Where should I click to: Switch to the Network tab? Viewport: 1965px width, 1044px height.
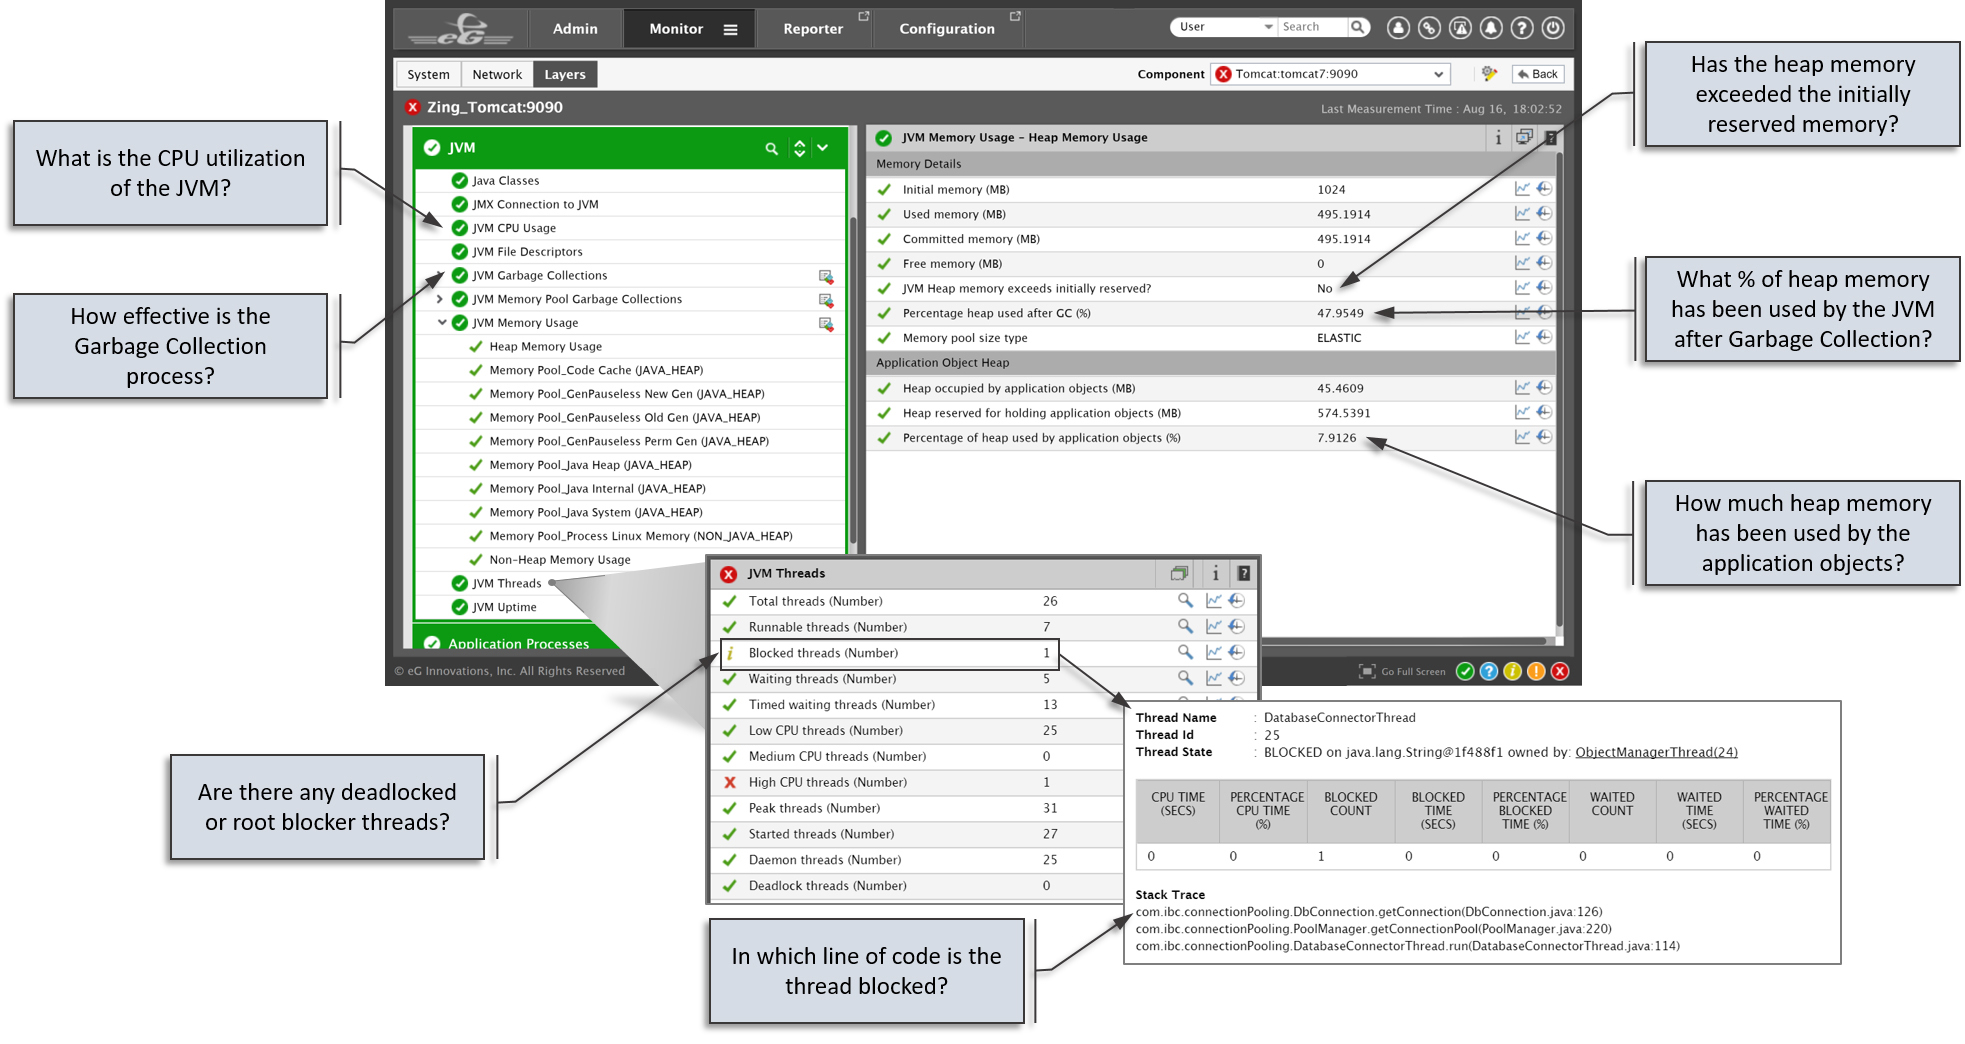tap(497, 74)
